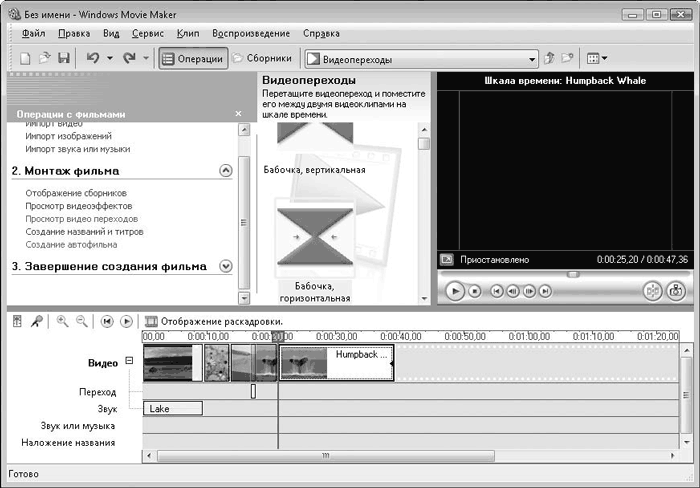This screenshot has height=488, width=700.
Task: Toggle the Операции tasks pane button
Action: [192, 59]
